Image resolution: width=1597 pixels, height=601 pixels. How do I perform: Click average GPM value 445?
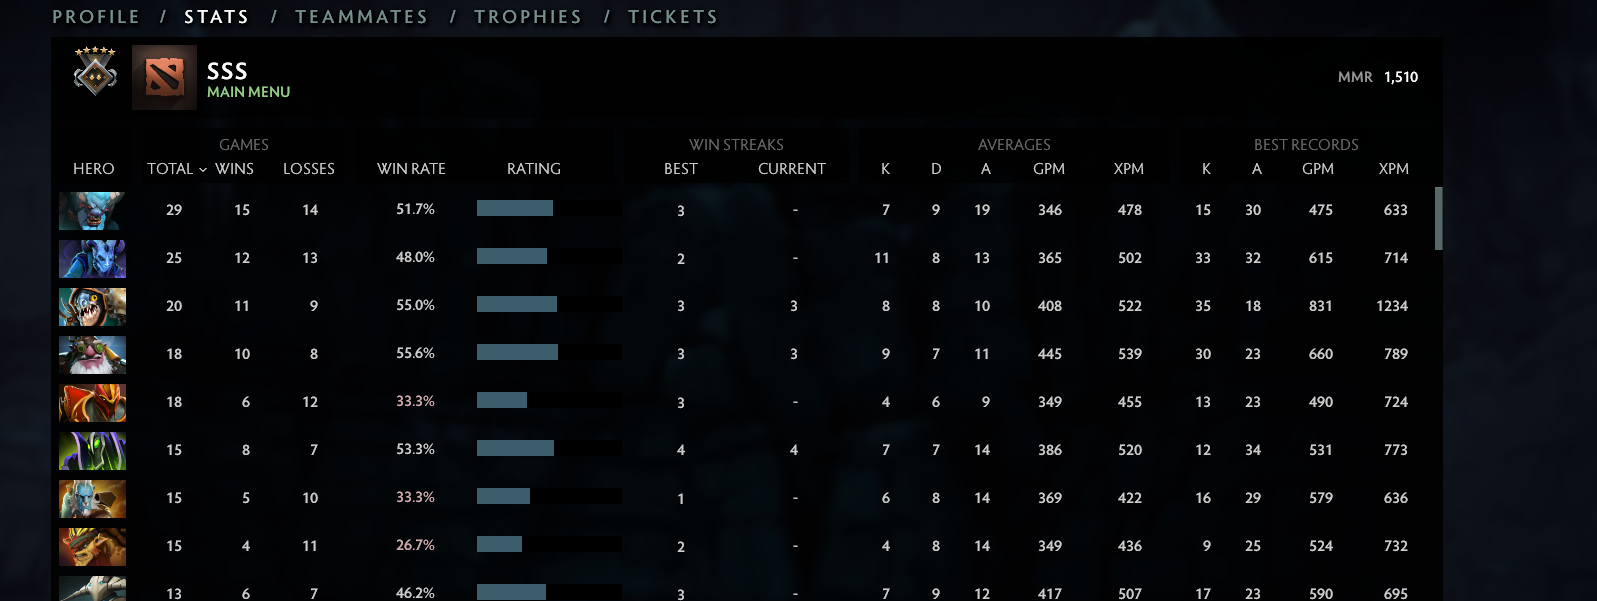(1050, 354)
